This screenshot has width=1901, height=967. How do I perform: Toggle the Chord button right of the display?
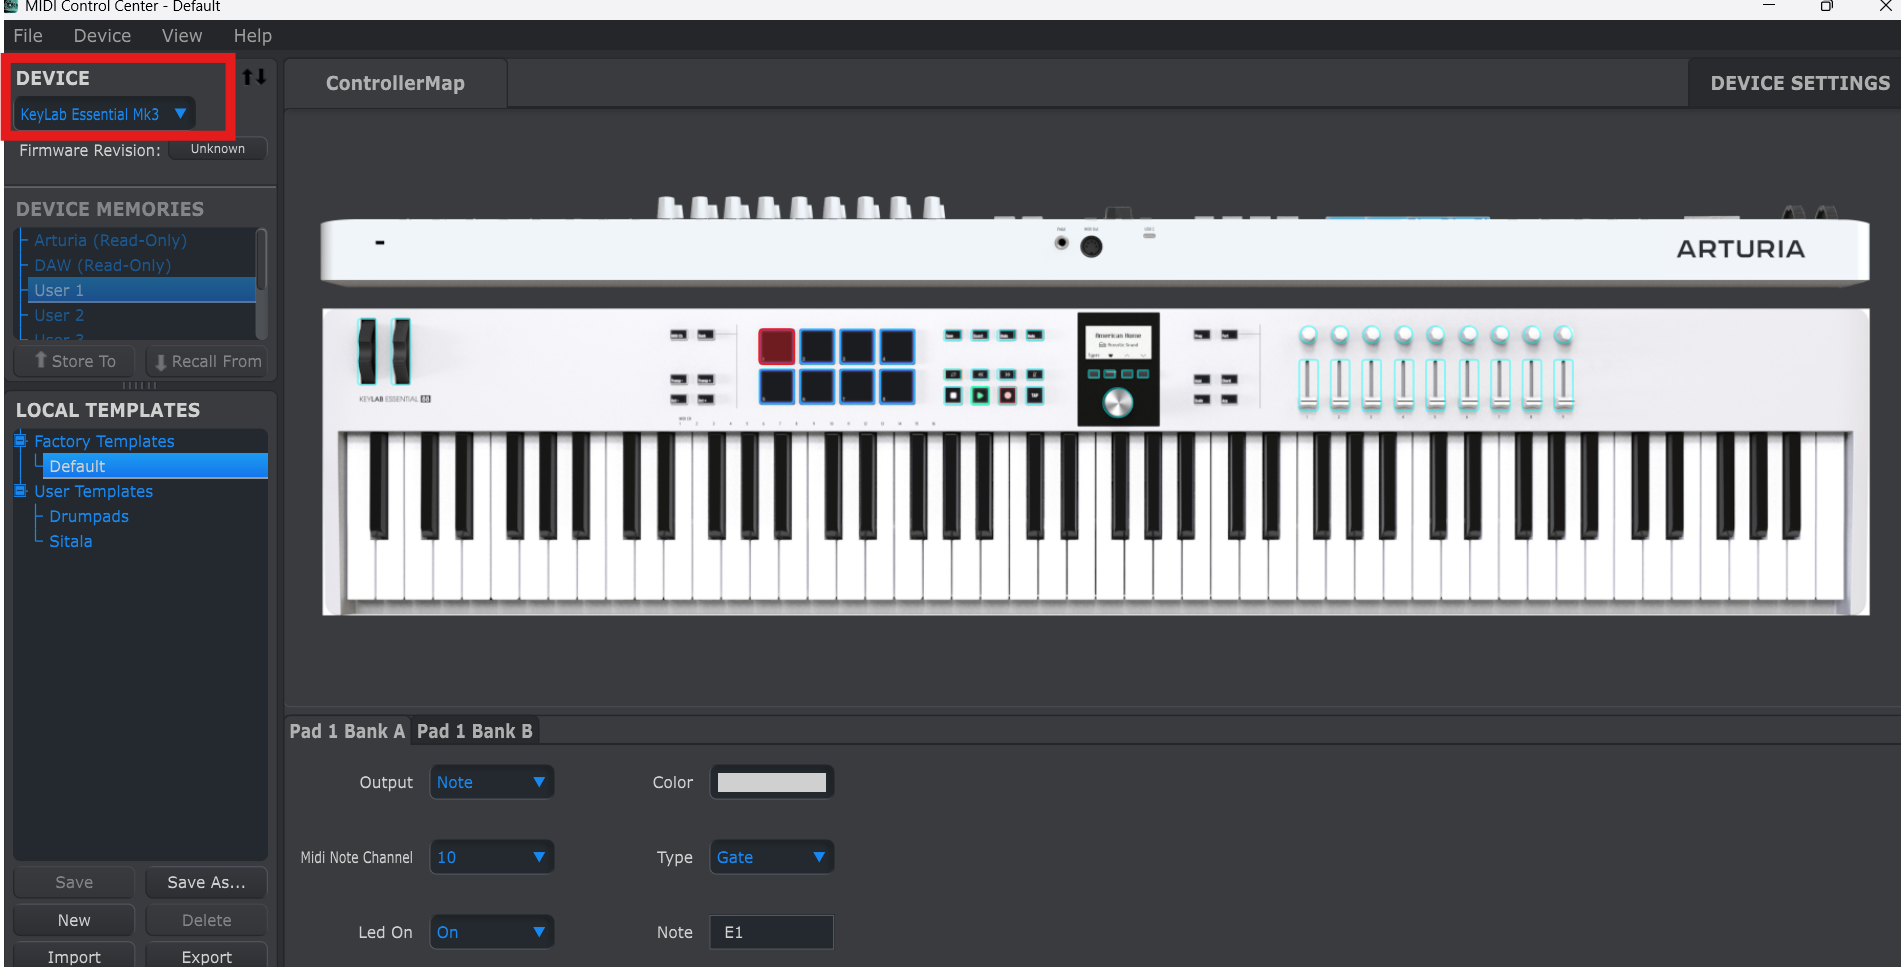1229,379
